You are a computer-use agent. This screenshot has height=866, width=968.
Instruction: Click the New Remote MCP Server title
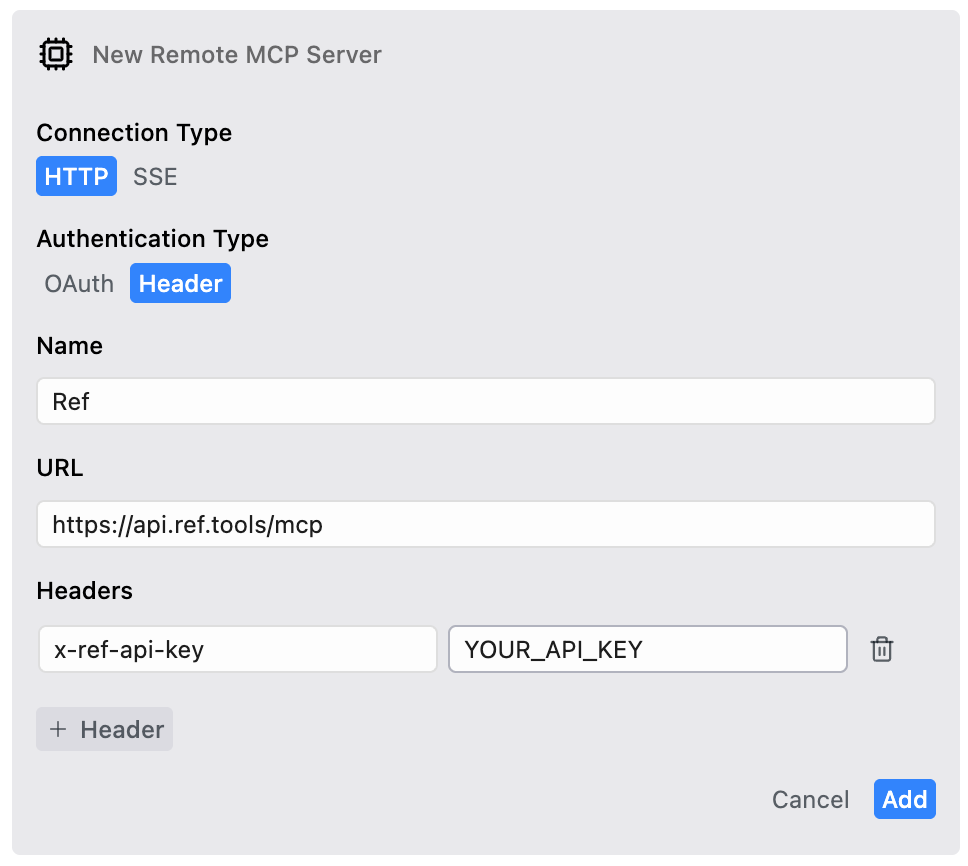click(237, 54)
